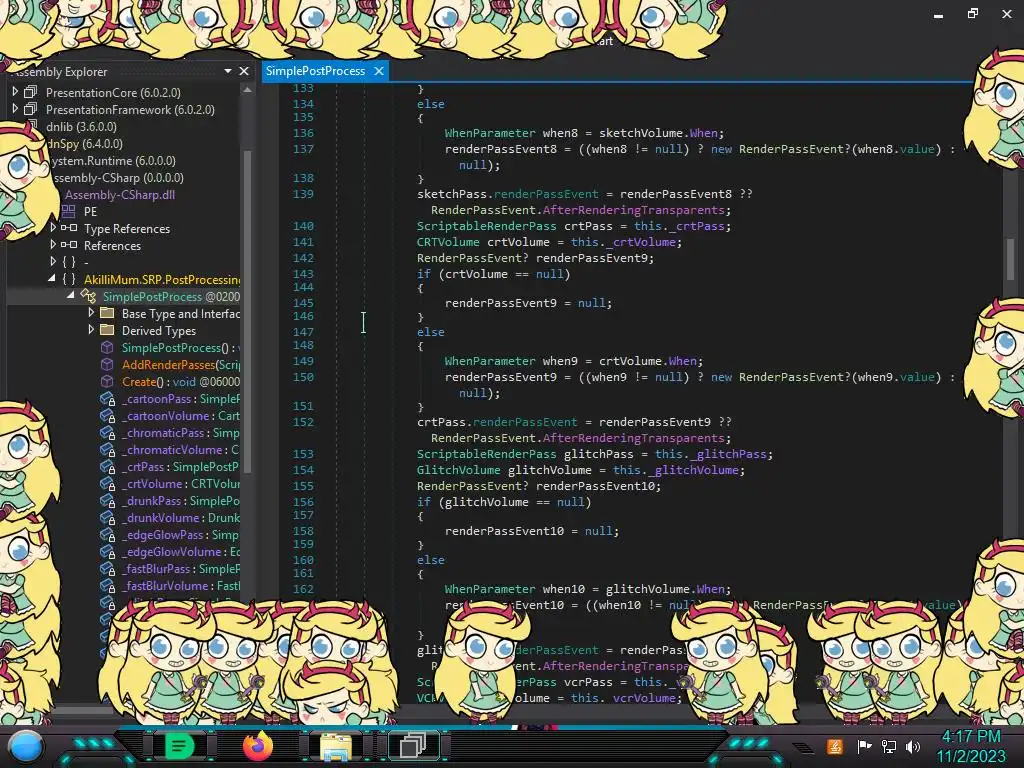The image size is (1024, 768).
Task: Click the _drunkPass private field icon
Action: [x=107, y=500]
